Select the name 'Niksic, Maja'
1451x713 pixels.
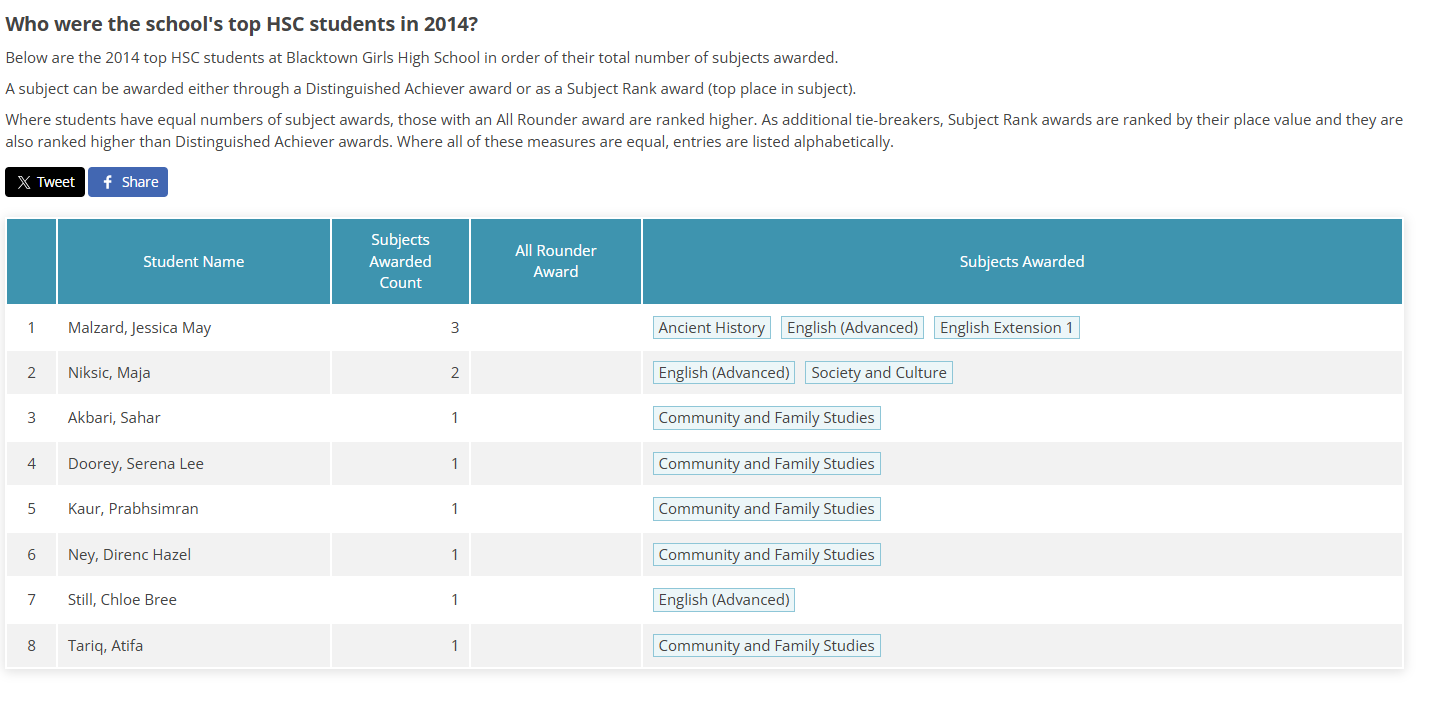tap(109, 373)
